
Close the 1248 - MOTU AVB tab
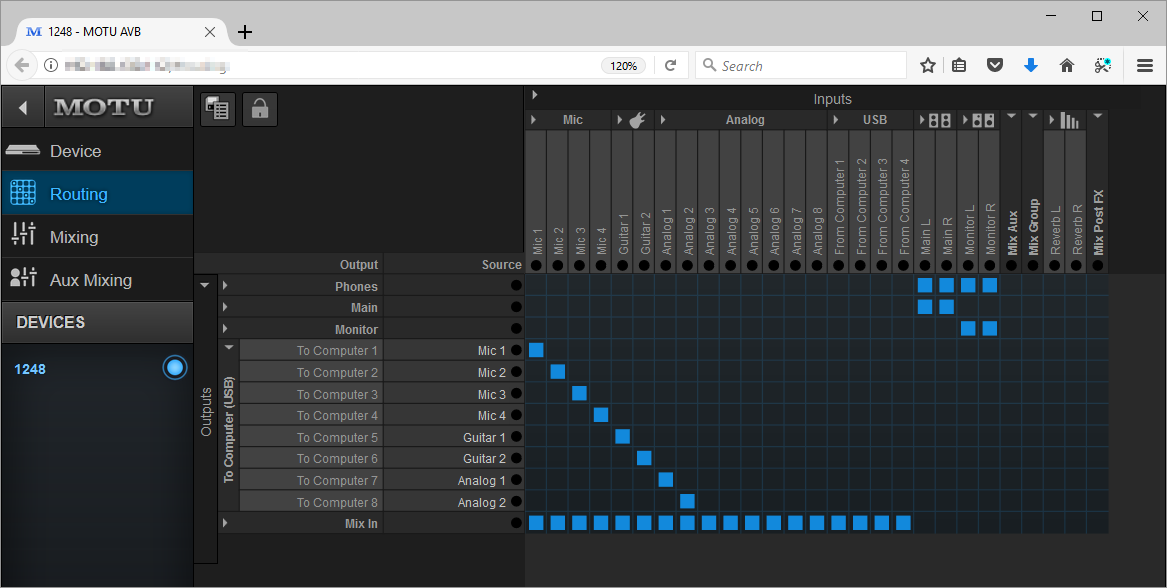(210, 32)
